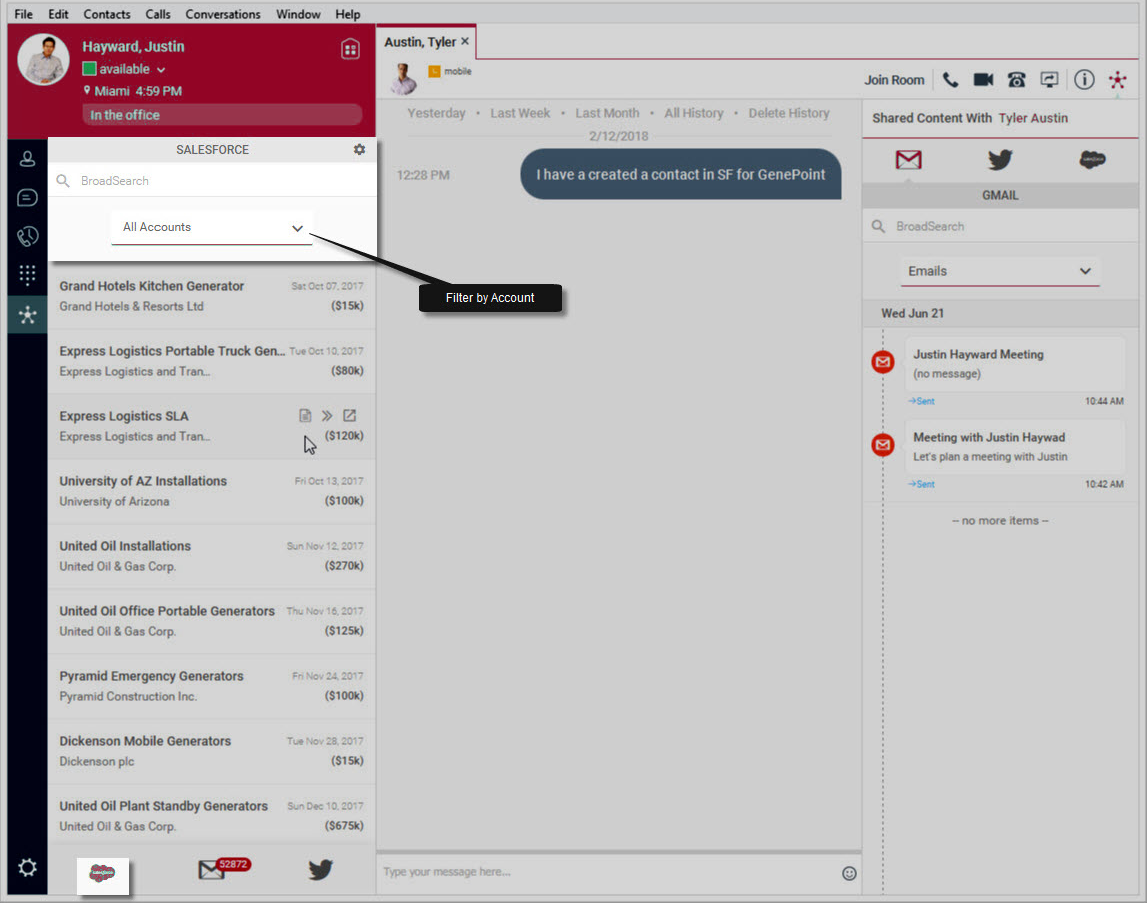Select Gmail icon in Shared Content panel
Viewport: 1147px width, 903px height.
click(909, 160)
